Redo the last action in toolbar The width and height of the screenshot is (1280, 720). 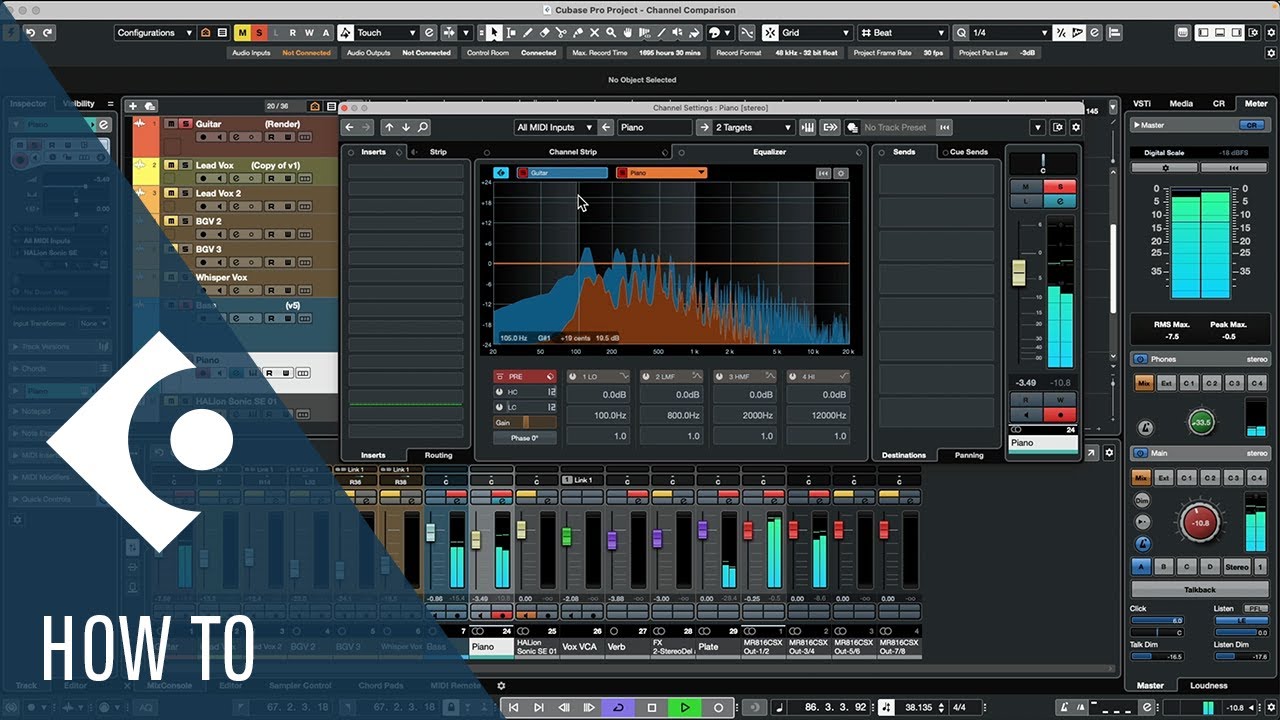(x=49, y=33)
